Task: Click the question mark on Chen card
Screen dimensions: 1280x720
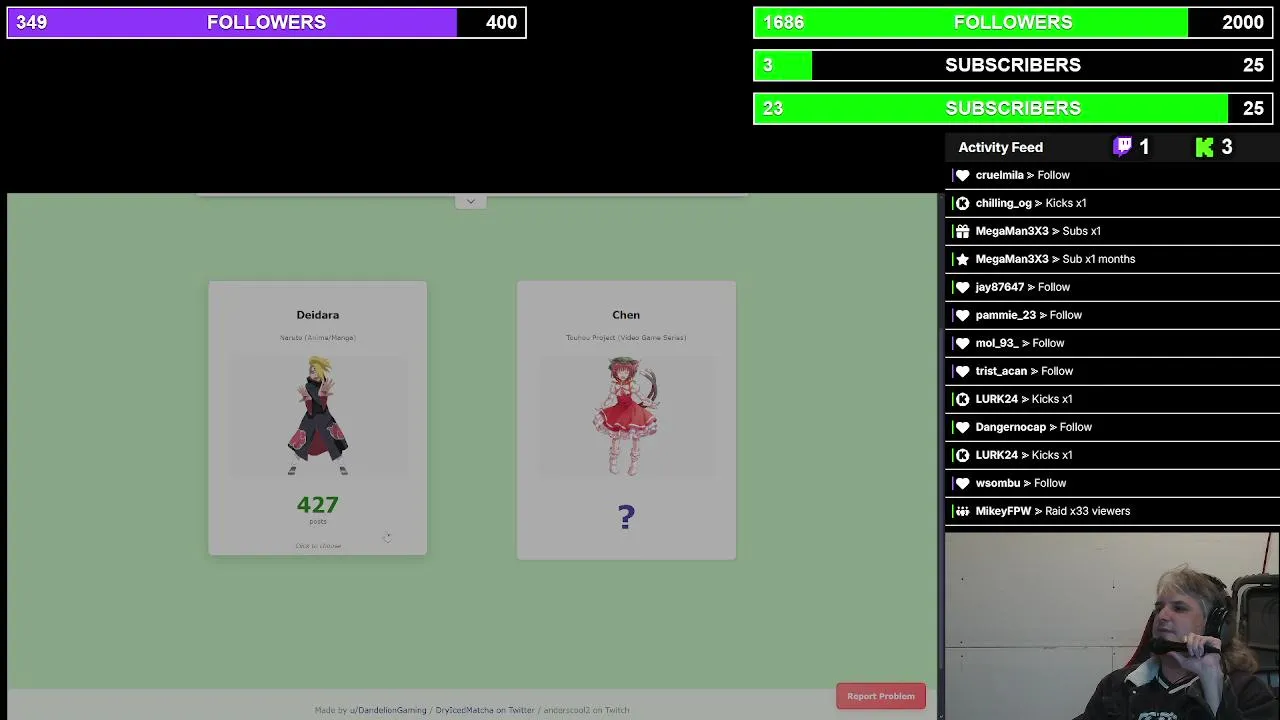Action: (626, 517)
